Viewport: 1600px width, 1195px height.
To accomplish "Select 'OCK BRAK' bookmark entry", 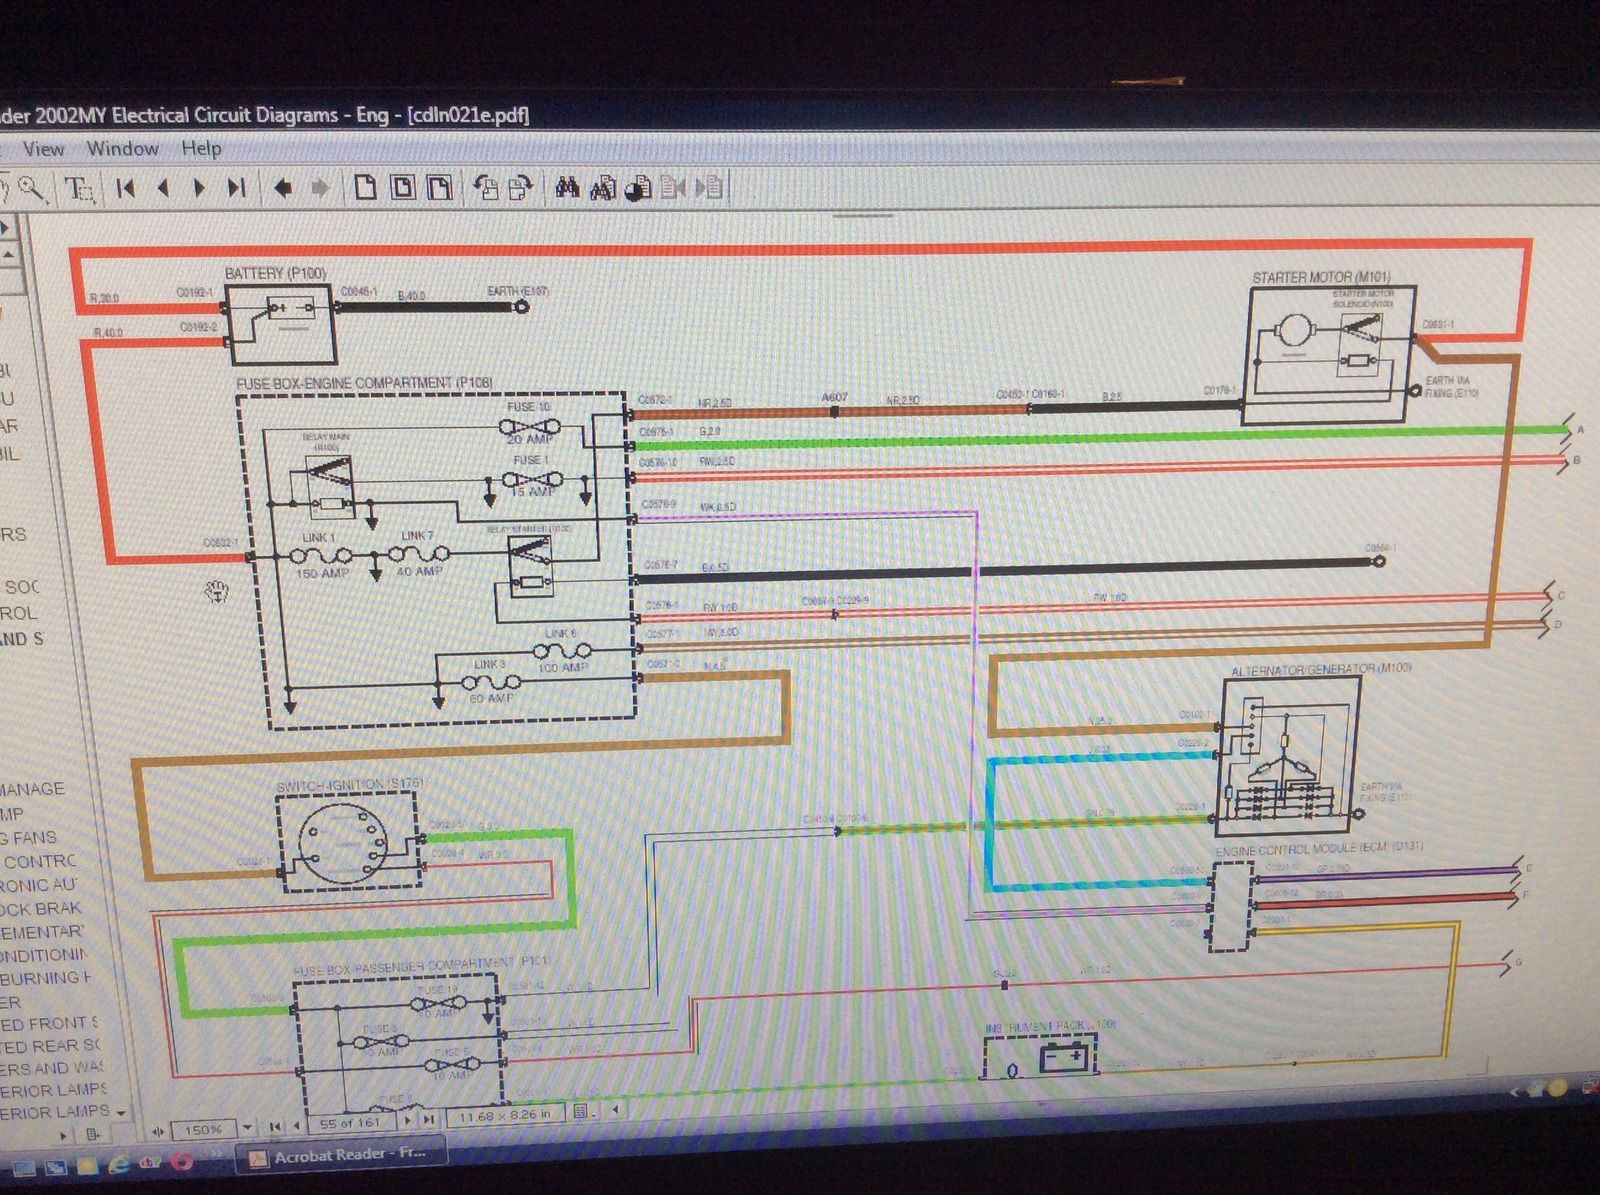I will pyautogui.click(x=41, y=908).
